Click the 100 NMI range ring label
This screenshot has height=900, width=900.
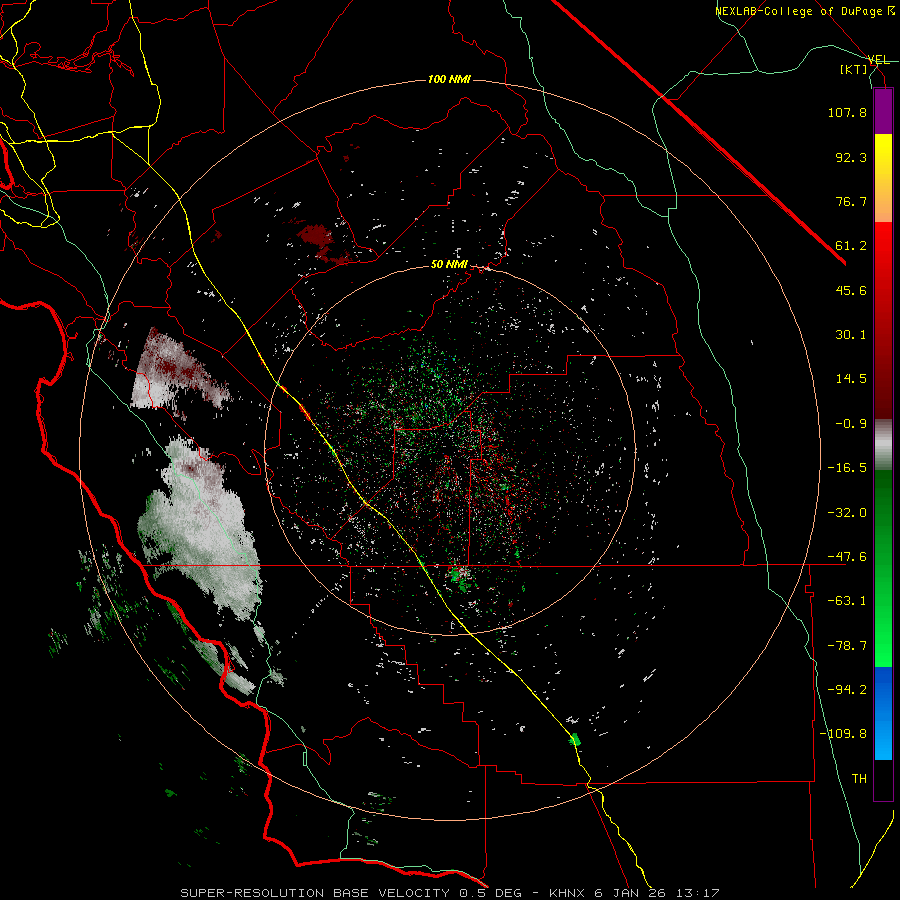tap(449, 79)
